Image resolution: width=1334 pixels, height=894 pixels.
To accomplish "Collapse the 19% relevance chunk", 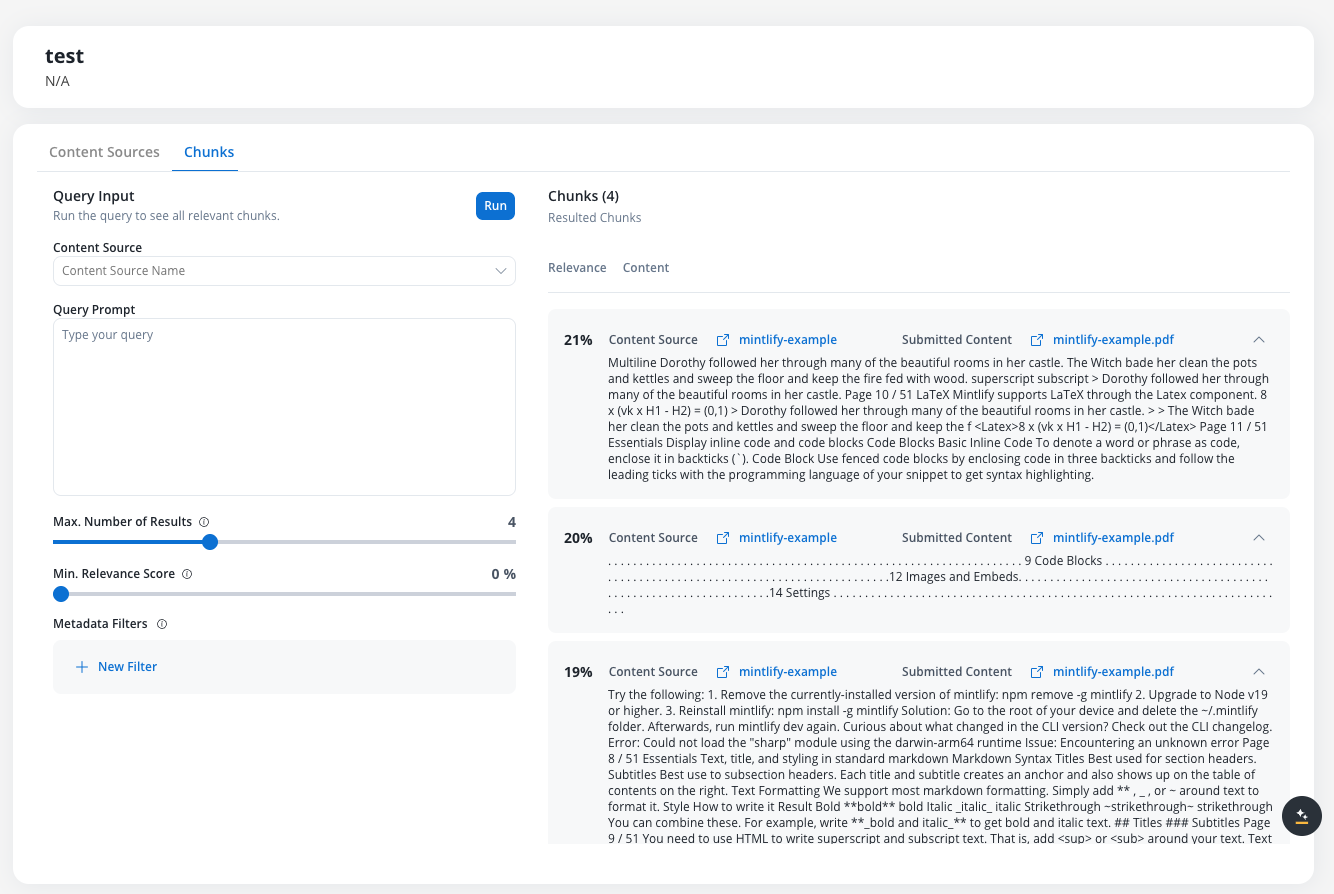I will tap(1259, 672).
